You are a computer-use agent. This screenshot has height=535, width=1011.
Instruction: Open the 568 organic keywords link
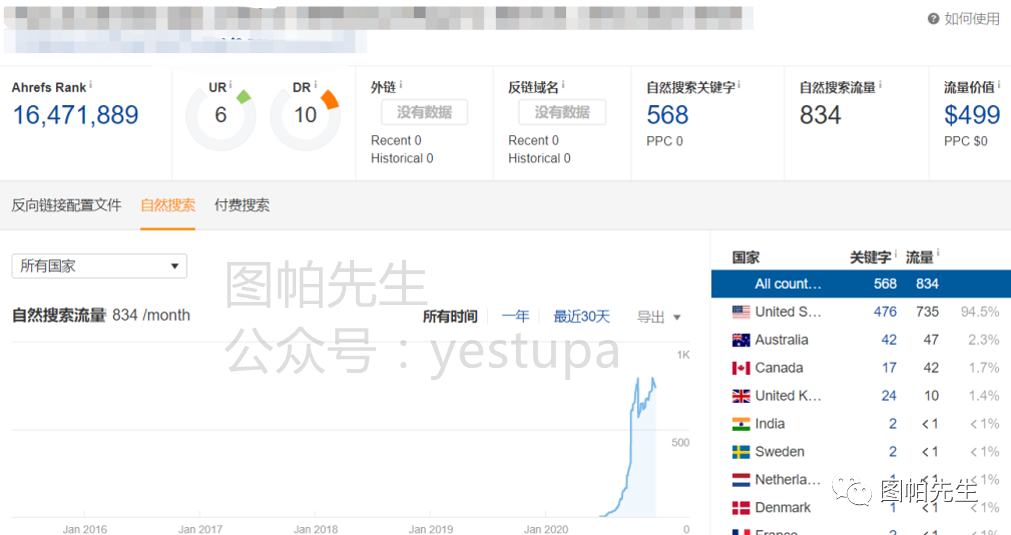tap(667, 115)
